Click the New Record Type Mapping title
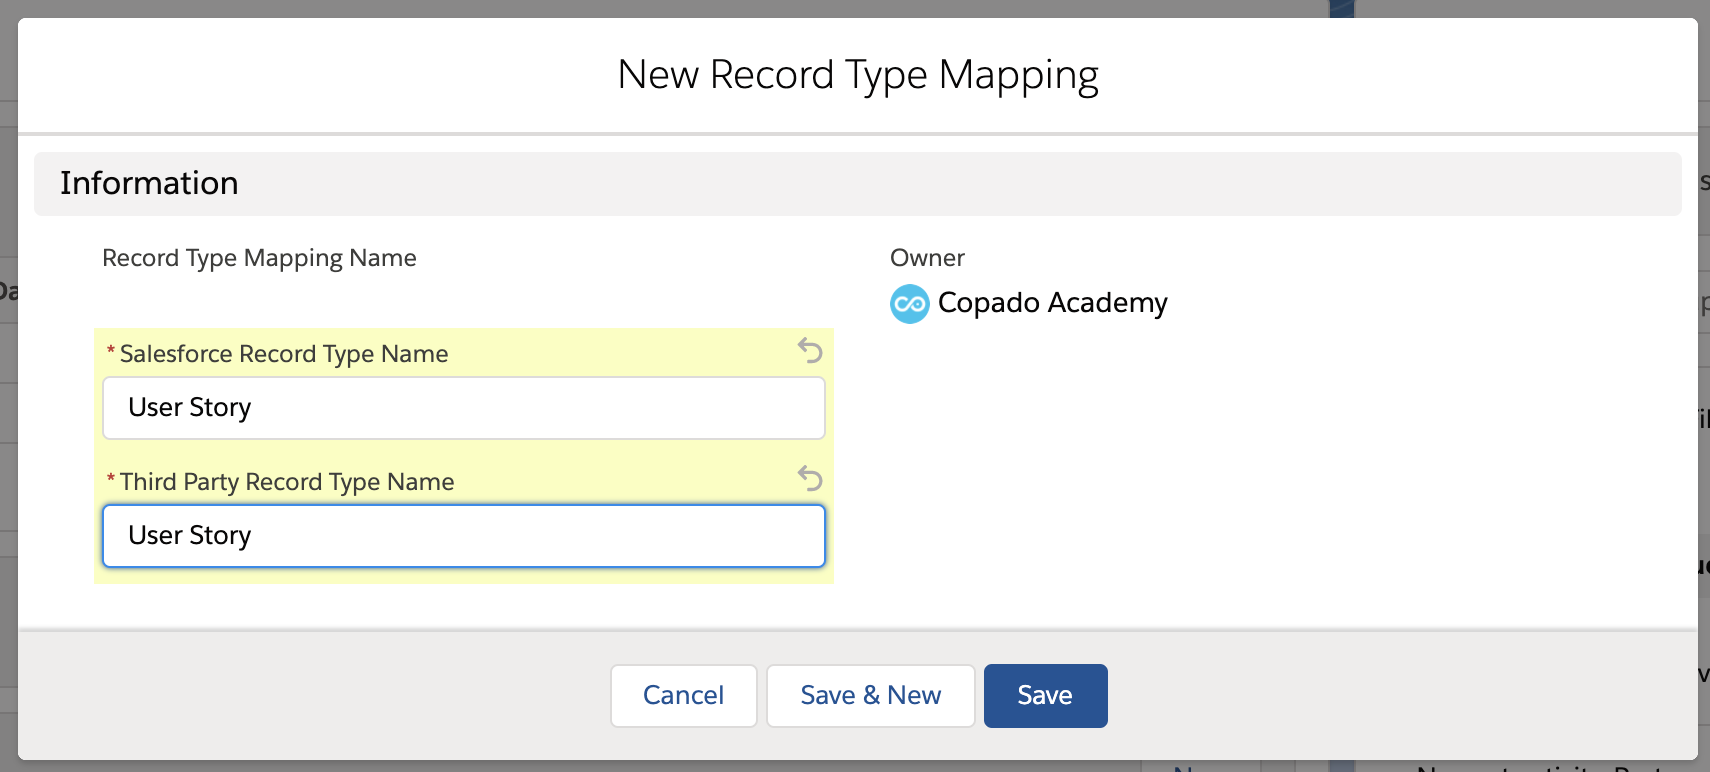 point(857,75)
